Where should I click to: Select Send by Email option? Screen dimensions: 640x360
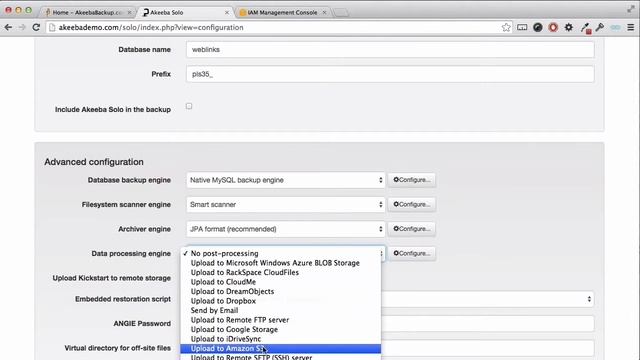(x=281, y=310)
